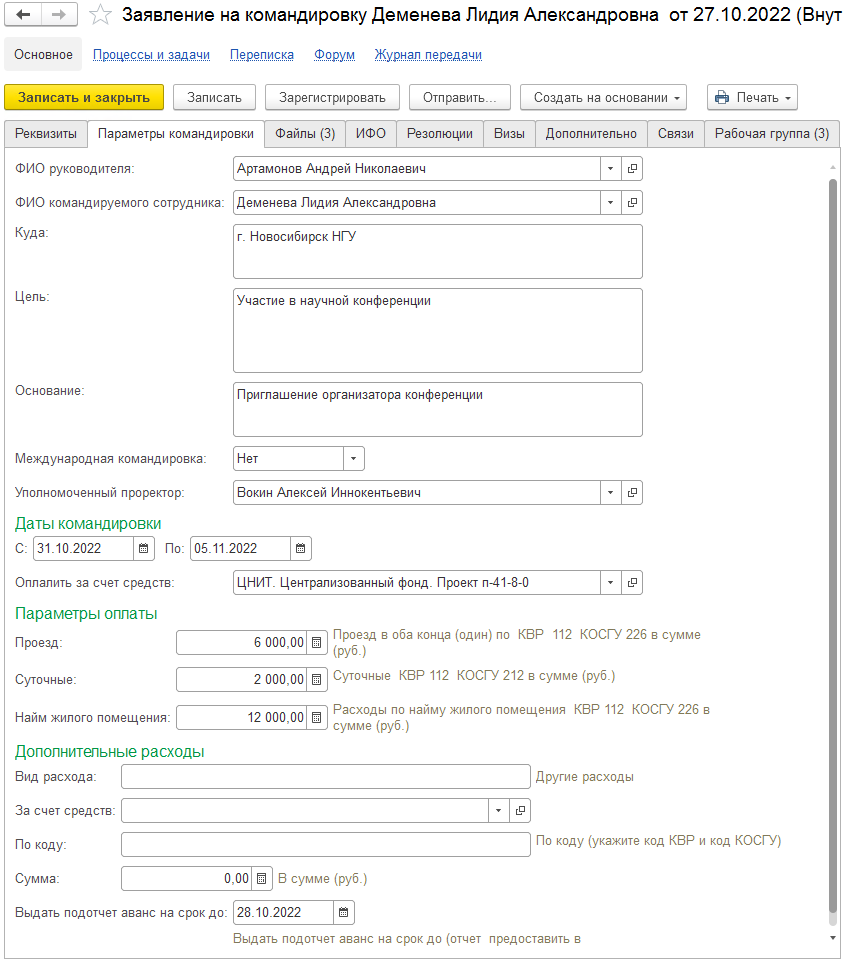Open Создать на основании dropdown menu
The height and width of the screenshot is (963, 843).
click(x=604, y=98)
